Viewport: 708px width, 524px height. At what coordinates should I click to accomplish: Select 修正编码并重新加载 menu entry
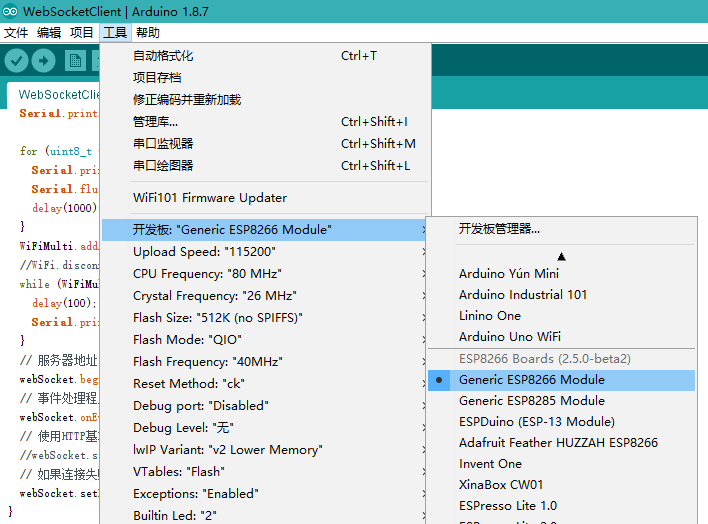tap(265, 100)
